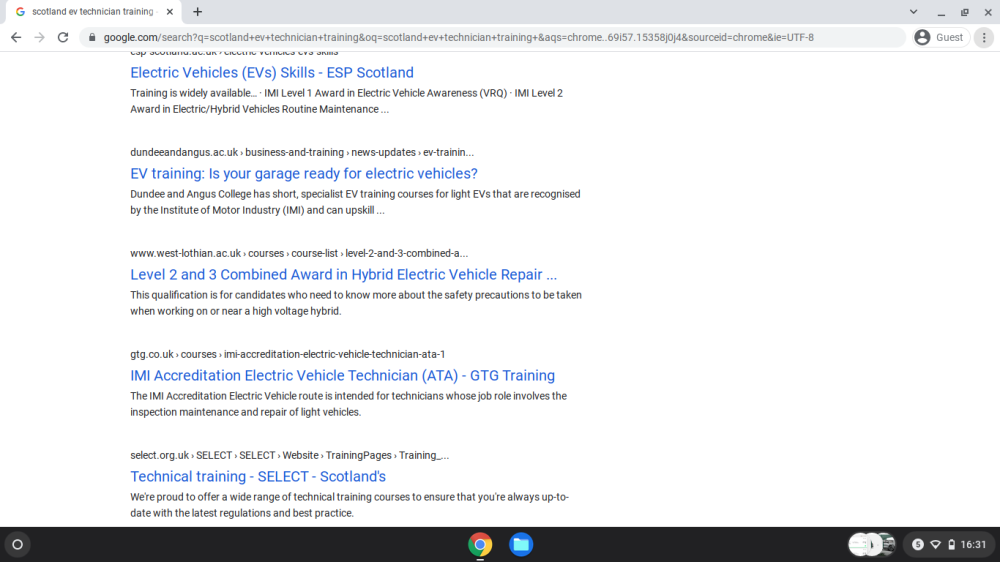Click the battery status icon
This screenshot has width=1000, height=562.
tap(952, 545)
